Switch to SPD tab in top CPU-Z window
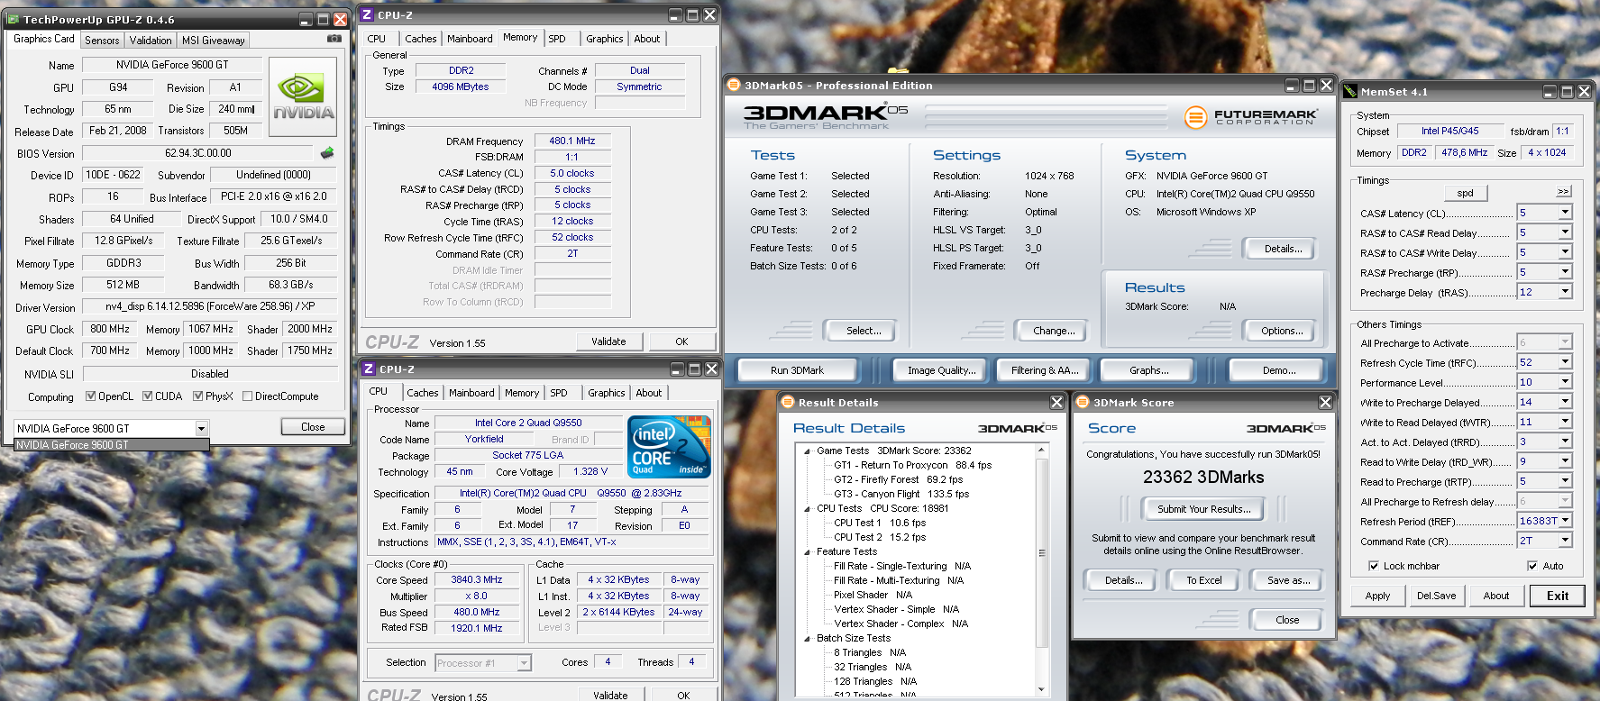Image resolution: width=1600 pixels, height=701 pixels. tap(557, 39)
